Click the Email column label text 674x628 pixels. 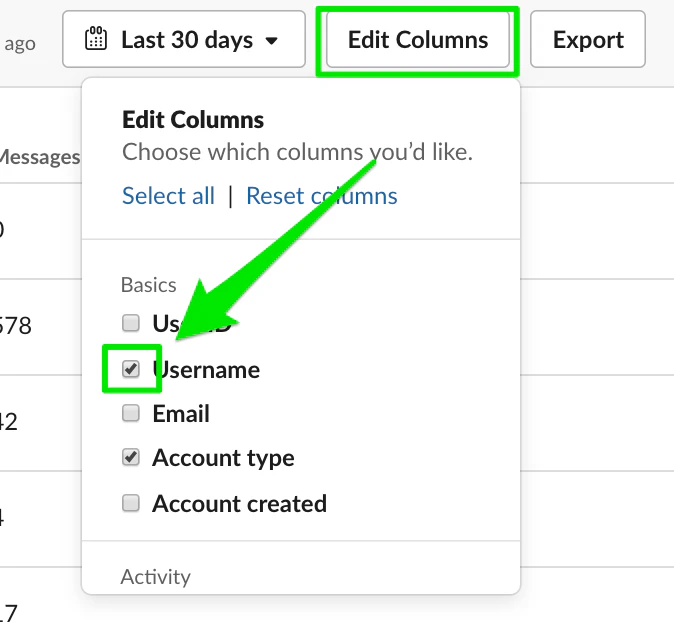181,414
